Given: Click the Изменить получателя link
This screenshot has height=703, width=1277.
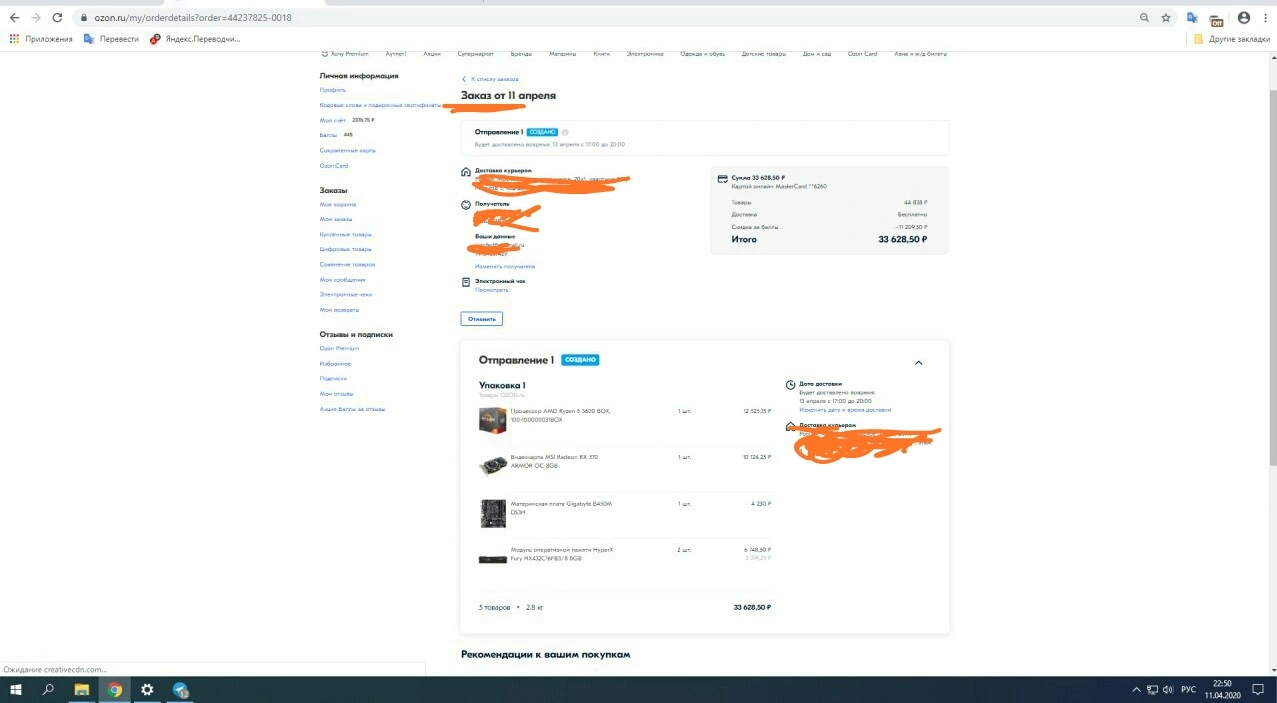Looking at the screenshot, I should (x=505, y=266).
